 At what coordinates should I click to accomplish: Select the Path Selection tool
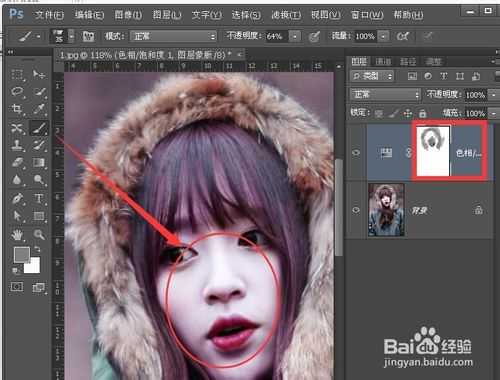[17, 216]
